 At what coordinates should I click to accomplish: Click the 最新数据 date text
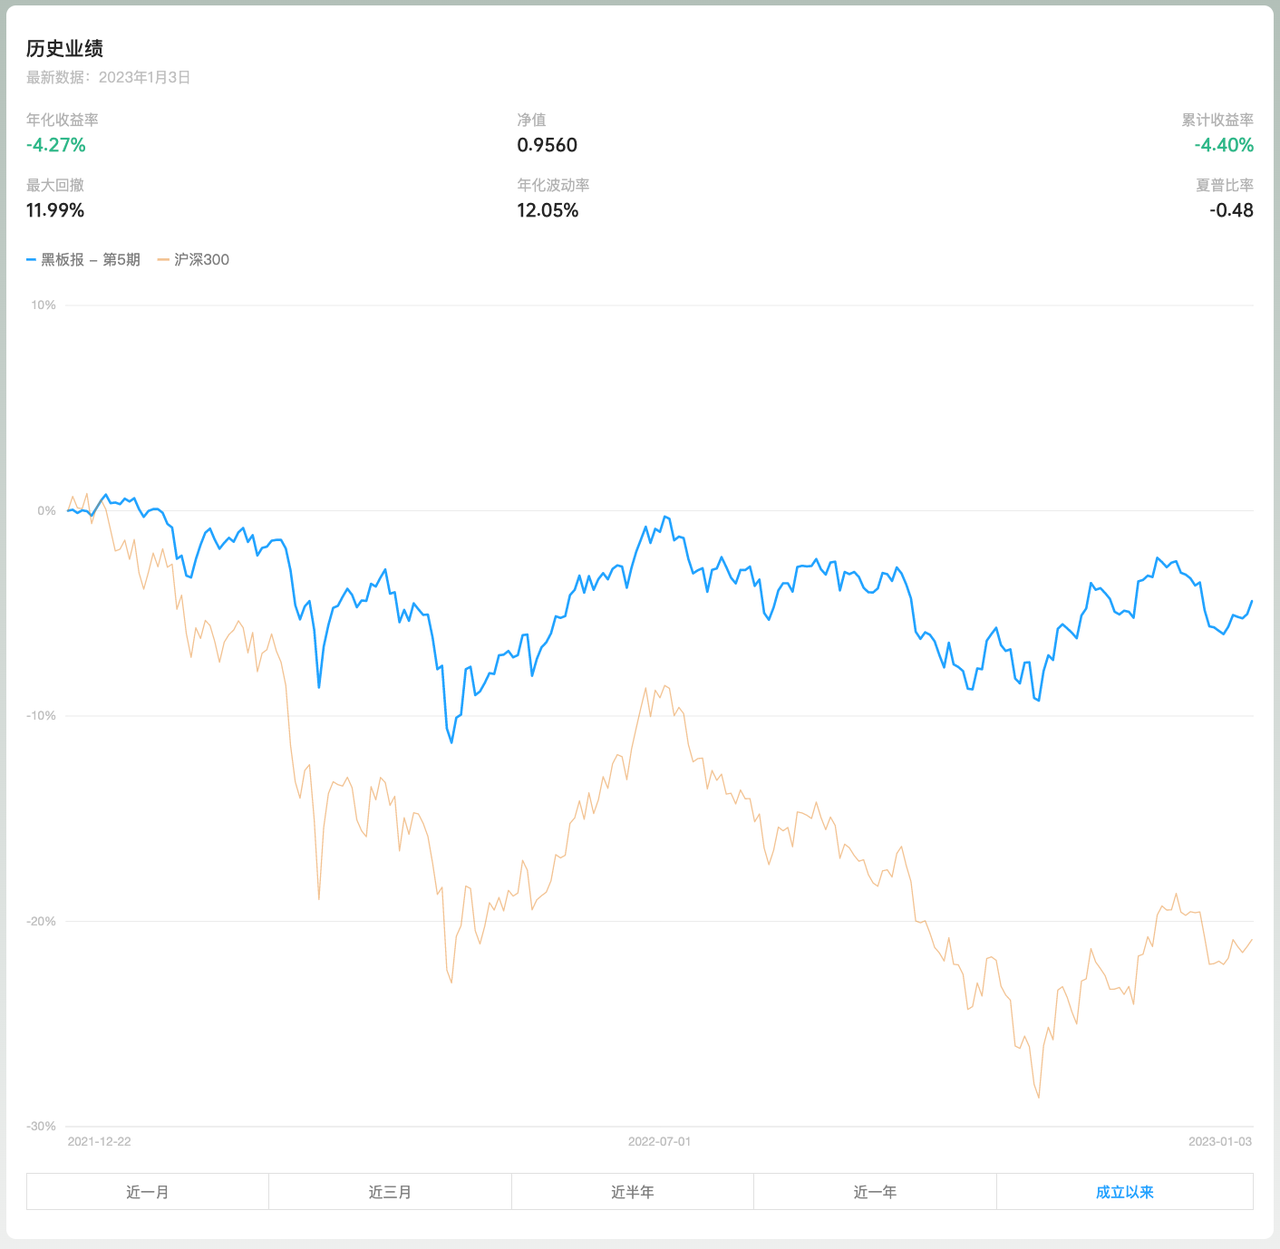coord(108,77)
